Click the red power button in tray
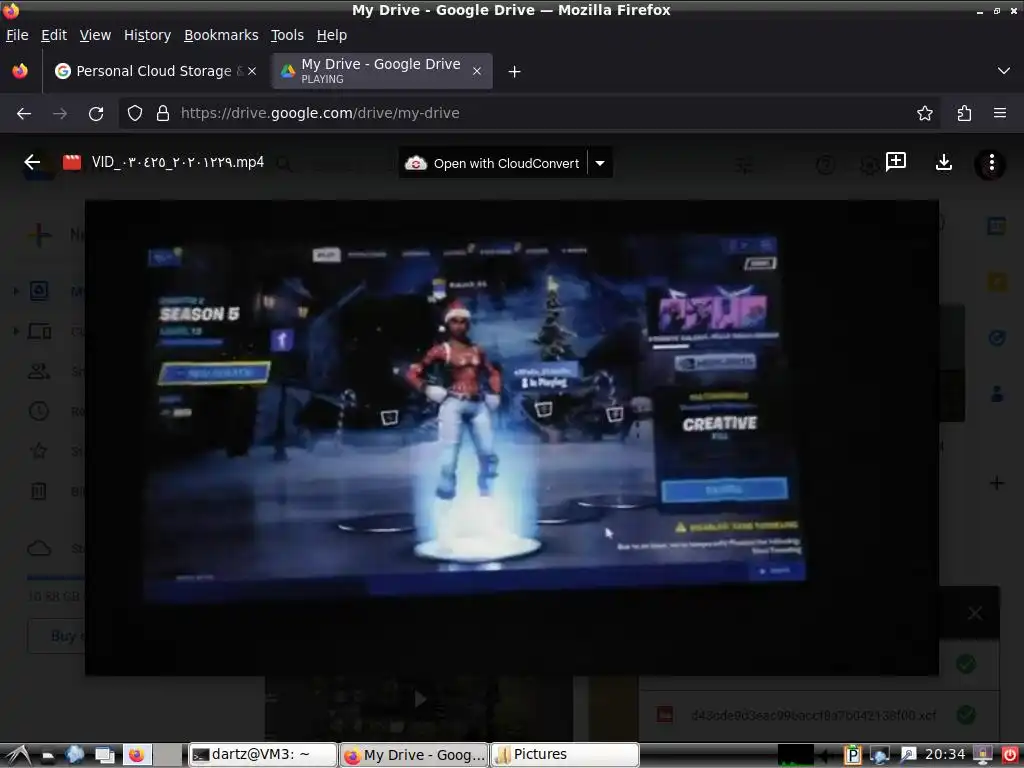 [1009, 755]
